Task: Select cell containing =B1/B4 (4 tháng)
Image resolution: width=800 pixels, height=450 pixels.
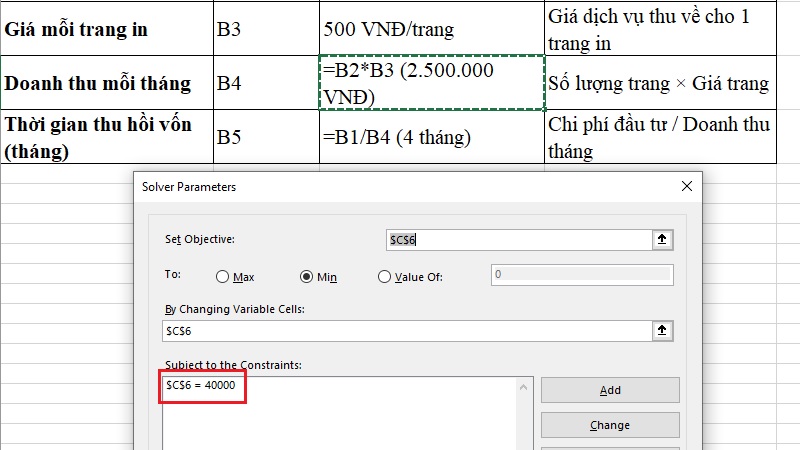Action: tap(432, 137)
